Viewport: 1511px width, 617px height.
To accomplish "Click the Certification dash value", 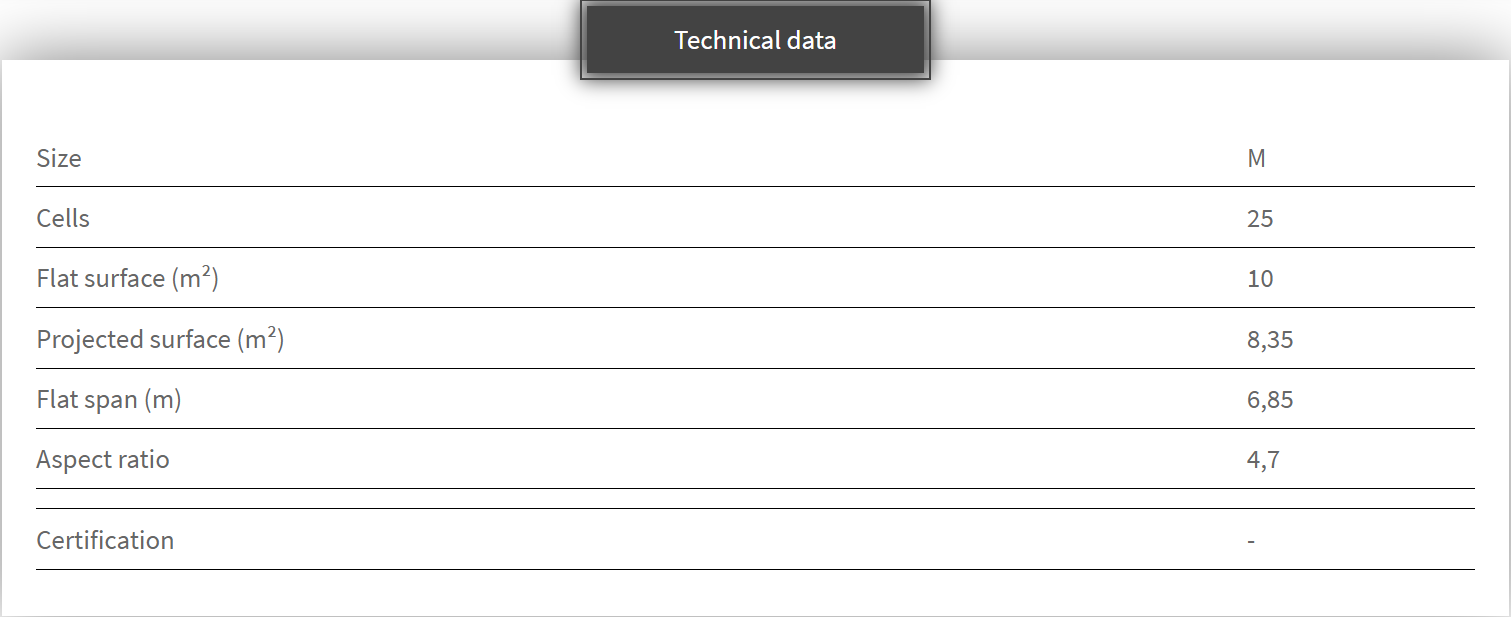I will coord(1251,541).
